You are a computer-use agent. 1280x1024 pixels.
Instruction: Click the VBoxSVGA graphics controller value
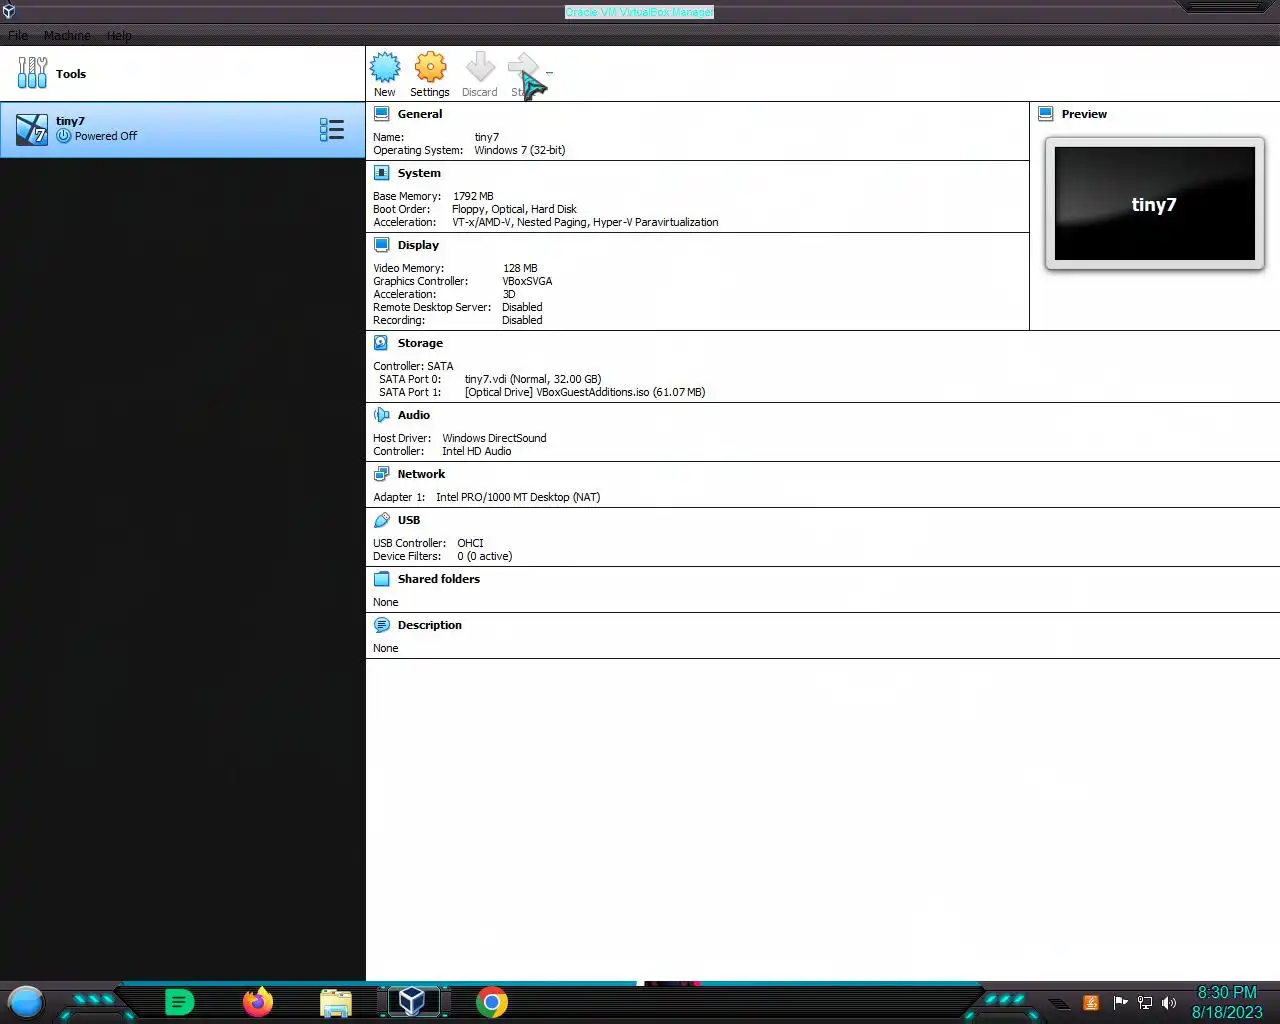527,281
